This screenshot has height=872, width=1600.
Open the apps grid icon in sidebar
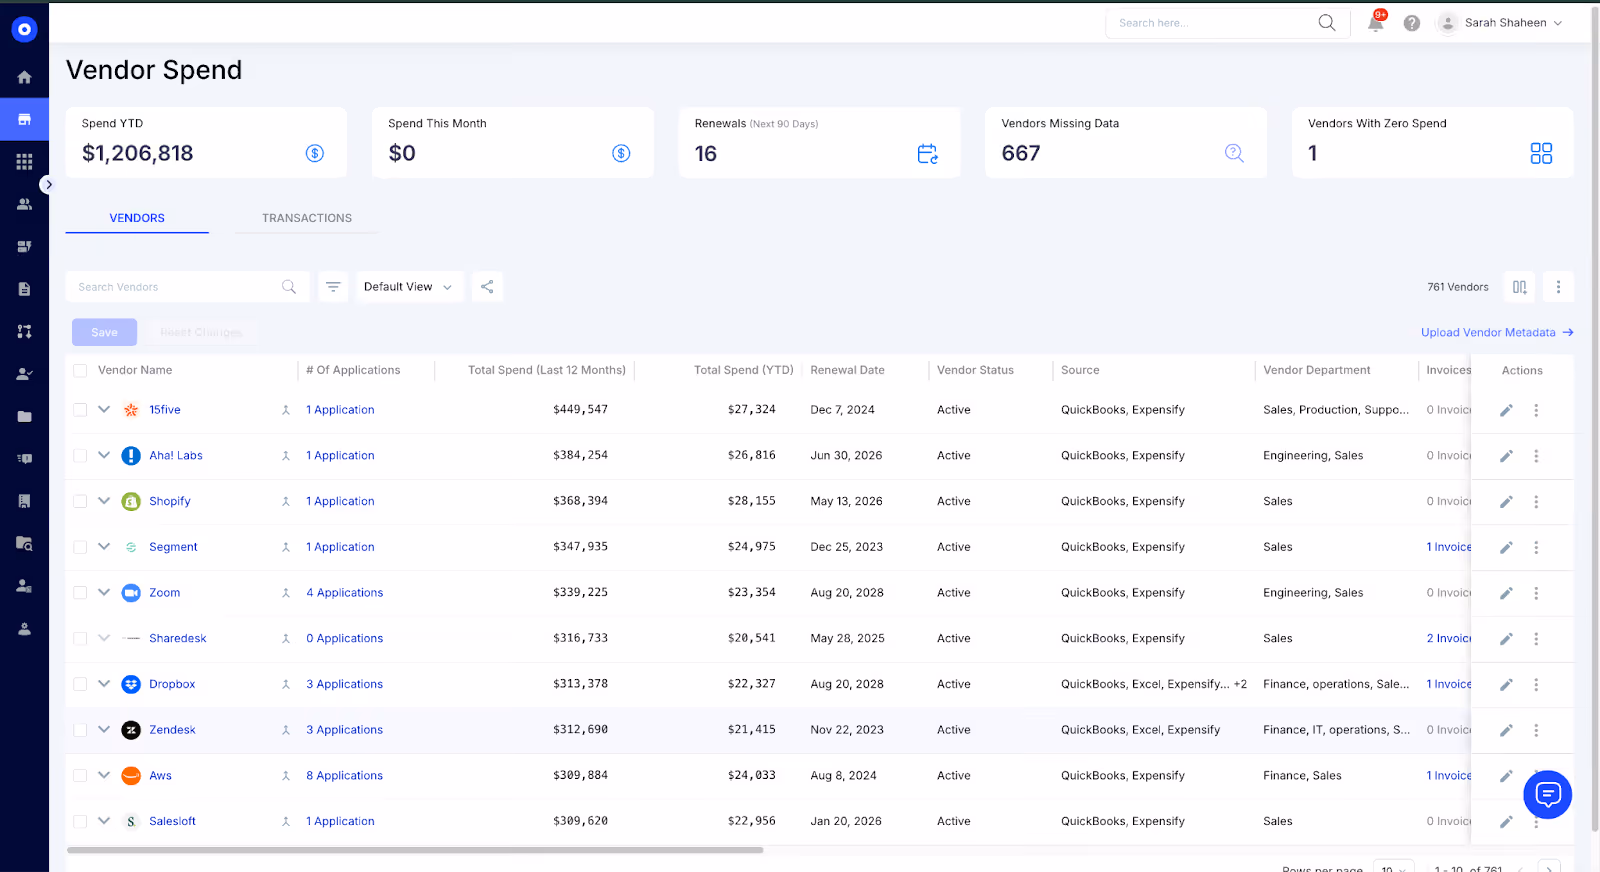pos(24,161)
